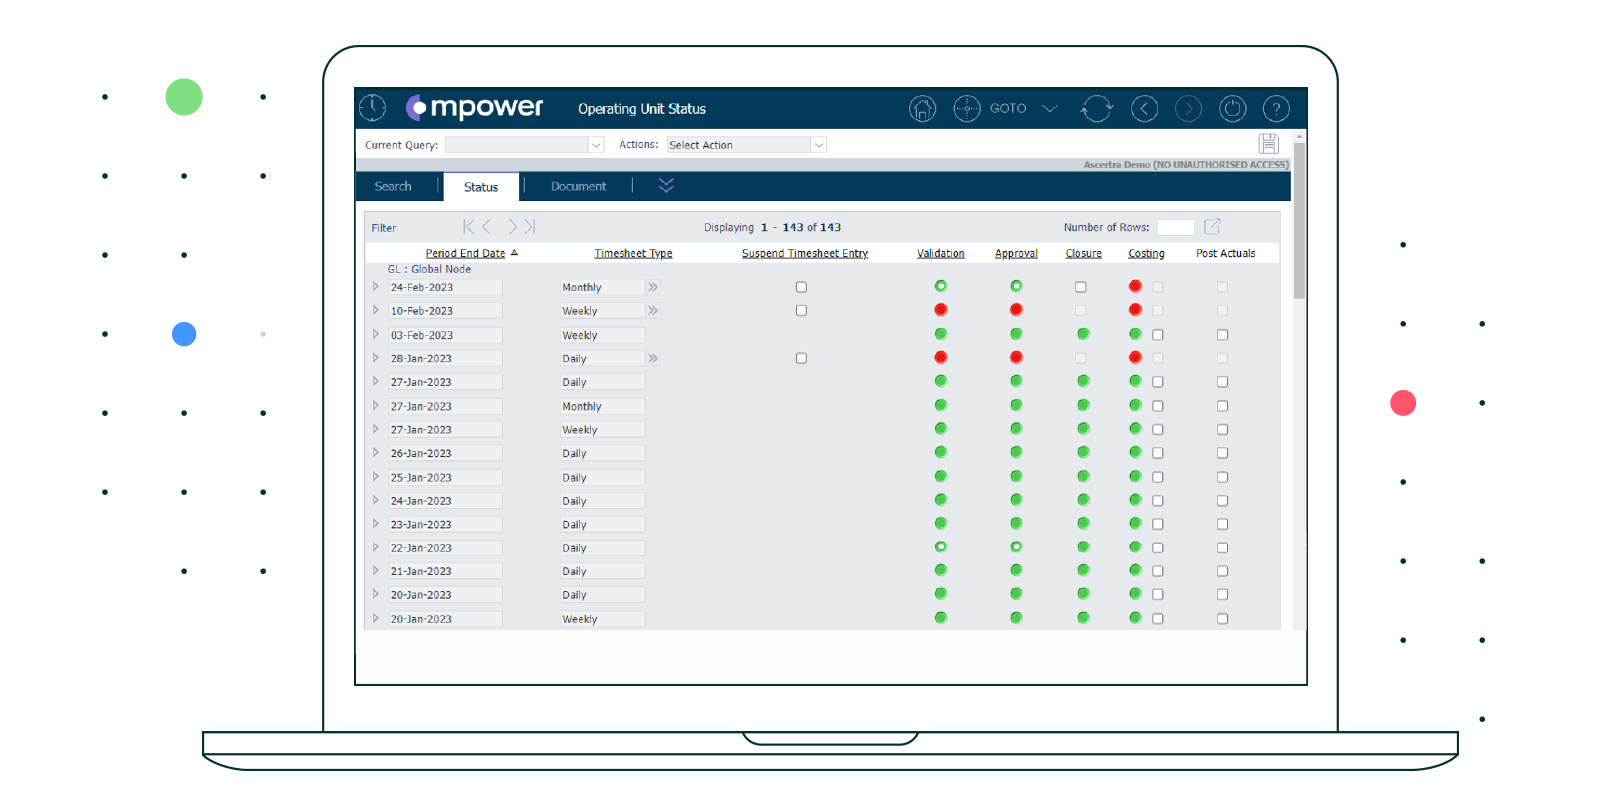
Task: Click the clock icon beside mpower logo
Action: tap(373, 108)
